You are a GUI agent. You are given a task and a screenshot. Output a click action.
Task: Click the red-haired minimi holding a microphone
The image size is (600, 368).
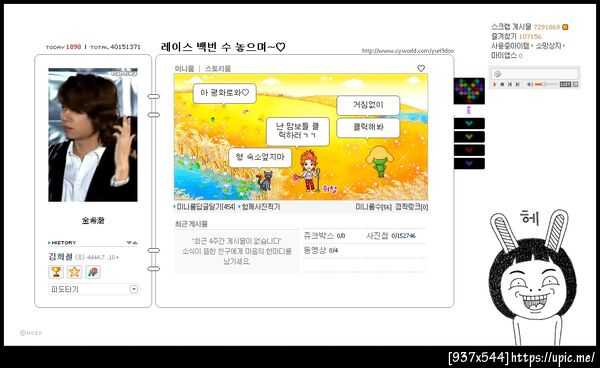309,171
